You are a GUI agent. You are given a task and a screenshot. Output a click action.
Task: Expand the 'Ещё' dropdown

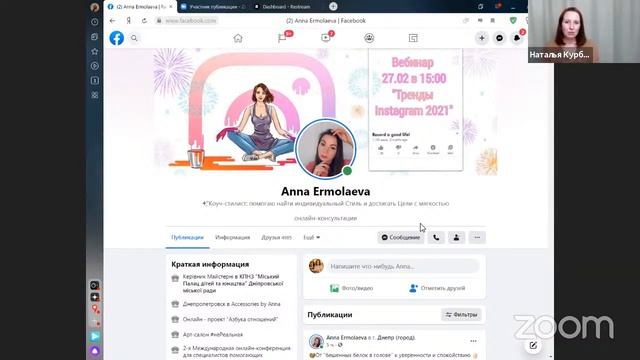(x=311, y=237)
